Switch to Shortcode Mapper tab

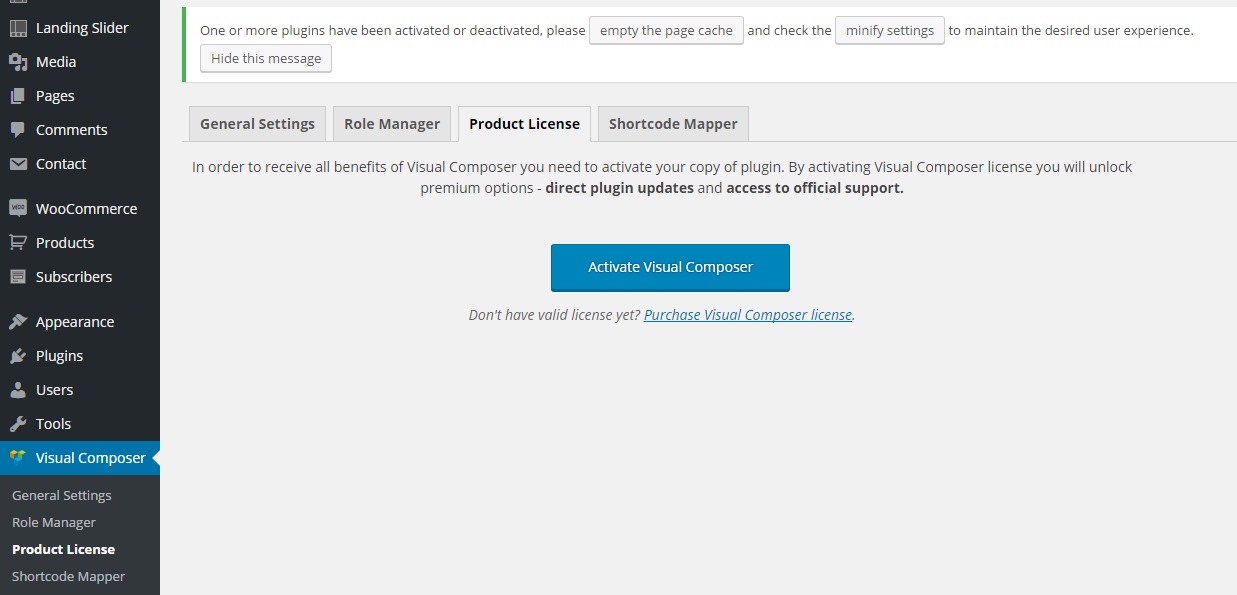point(673,124)
